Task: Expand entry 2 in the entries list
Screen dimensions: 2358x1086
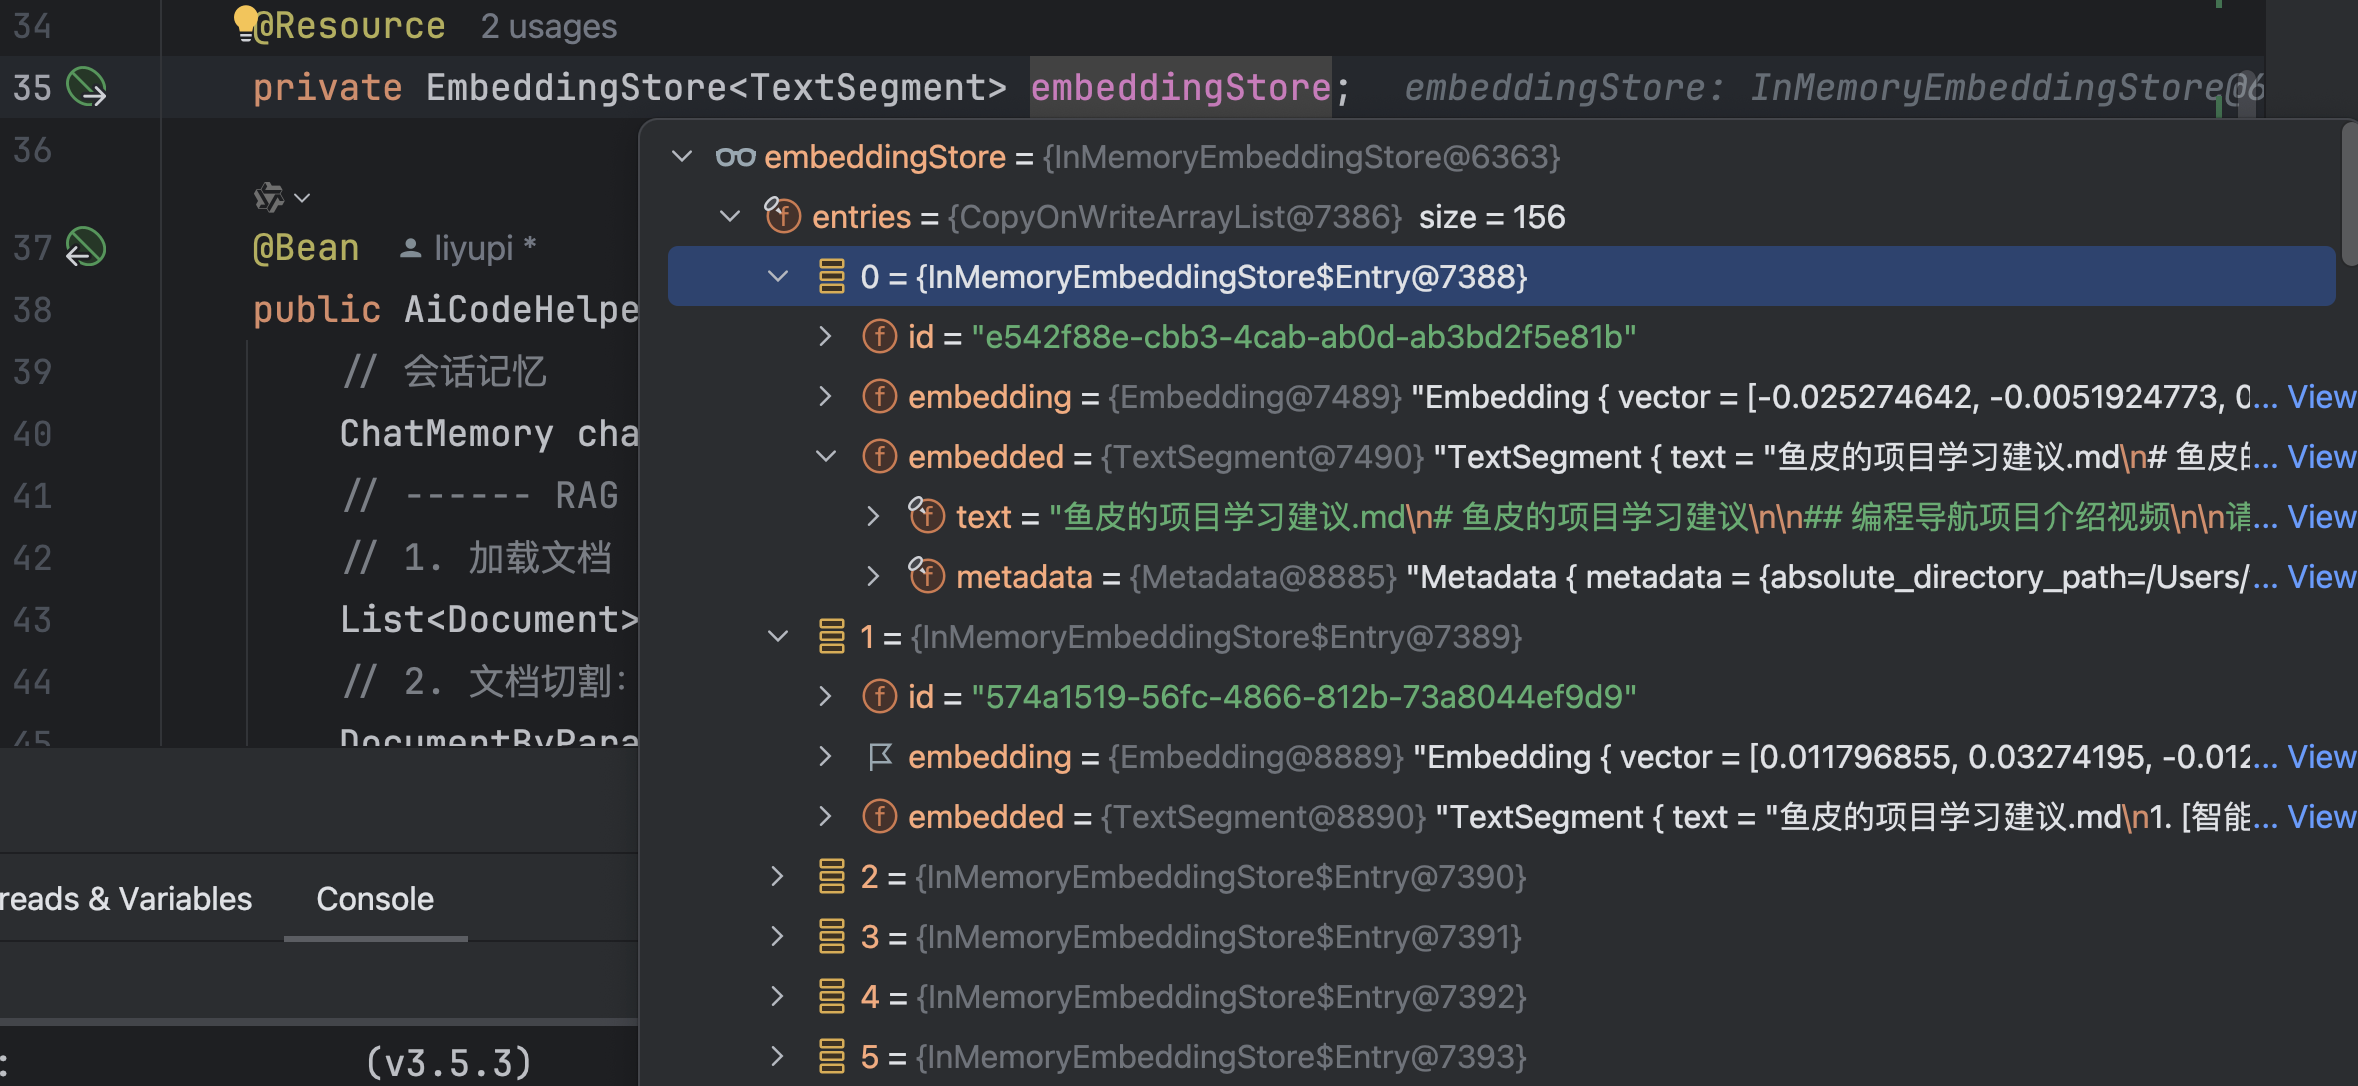Action: click(777, 877)
